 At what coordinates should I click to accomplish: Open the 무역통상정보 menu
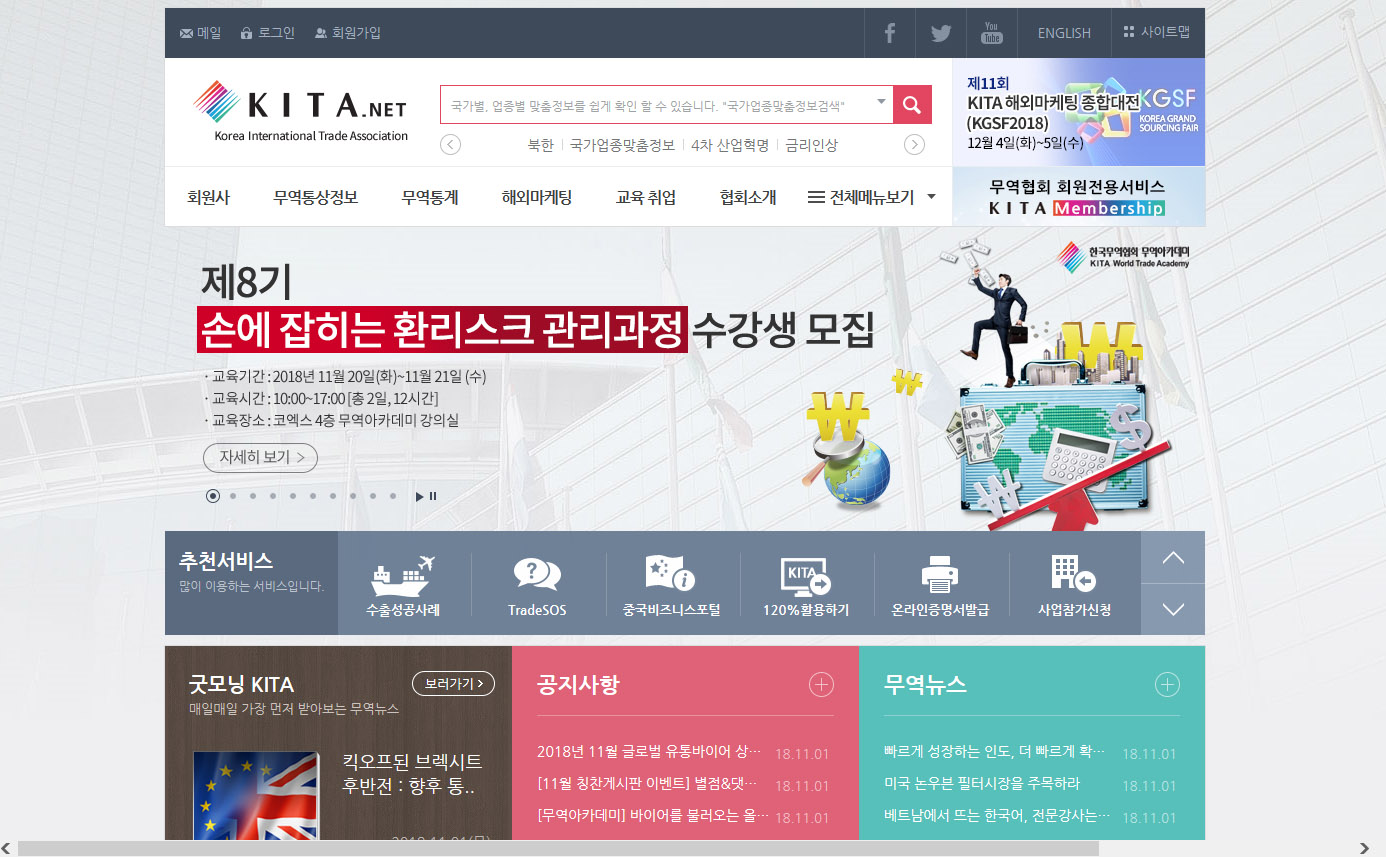click(x=315, y=197)
